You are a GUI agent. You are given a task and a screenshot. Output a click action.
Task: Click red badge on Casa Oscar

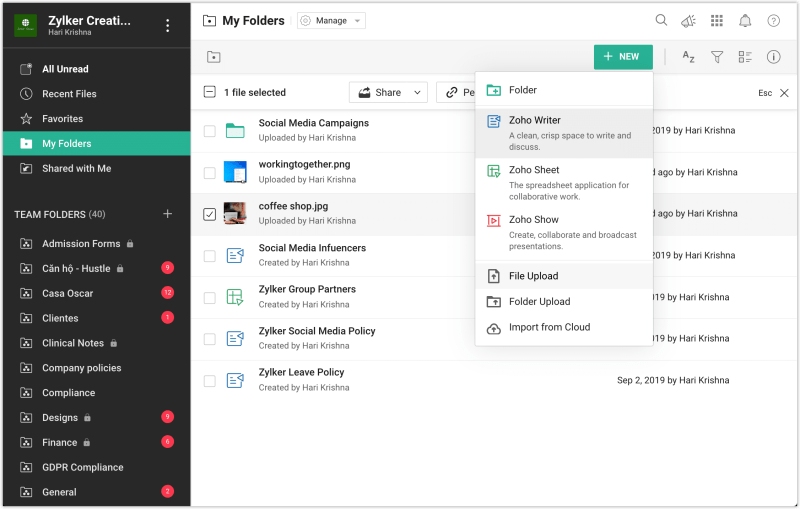pos(167,293)
